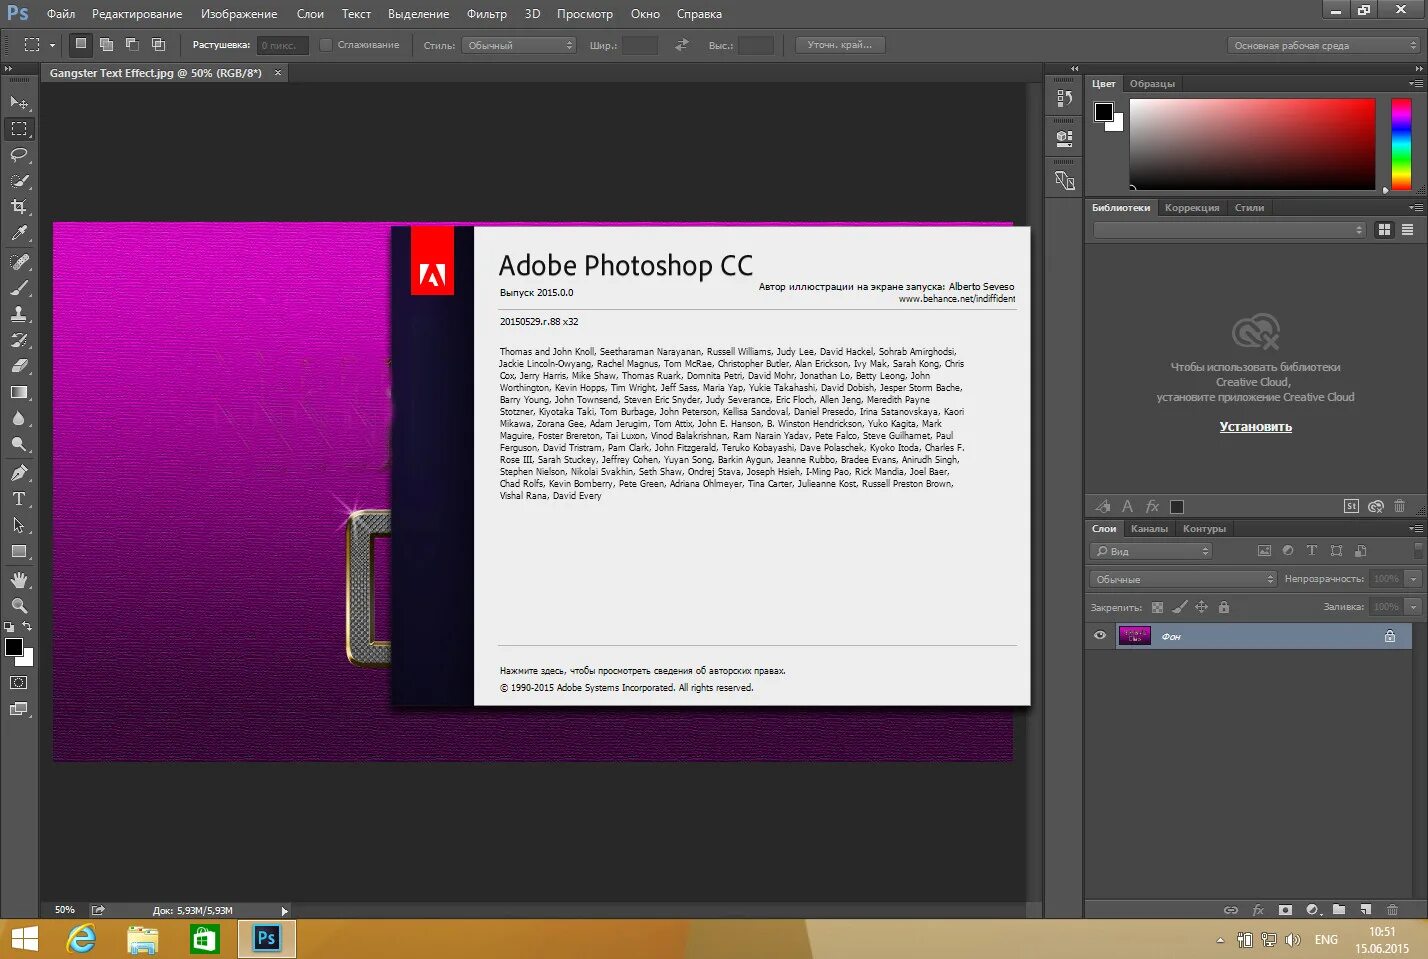Select the Path Selection tool

pyautogui.click(x=19, y=525)
